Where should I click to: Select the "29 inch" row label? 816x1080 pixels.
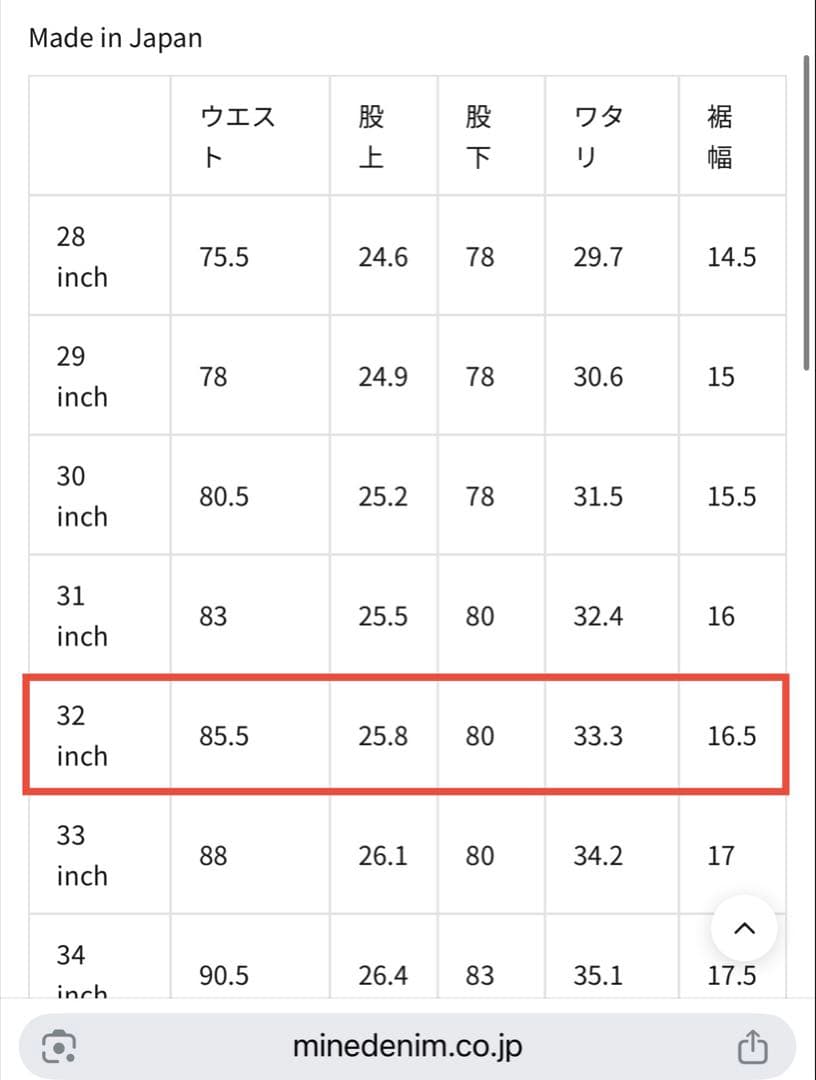[81, 376]
